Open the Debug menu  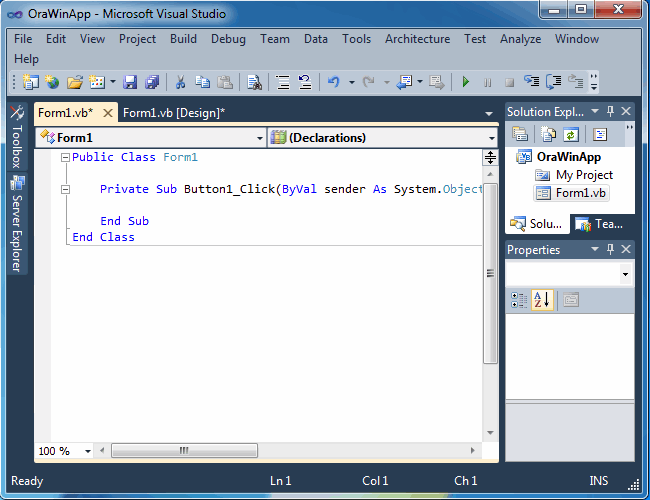pos(227,39)
